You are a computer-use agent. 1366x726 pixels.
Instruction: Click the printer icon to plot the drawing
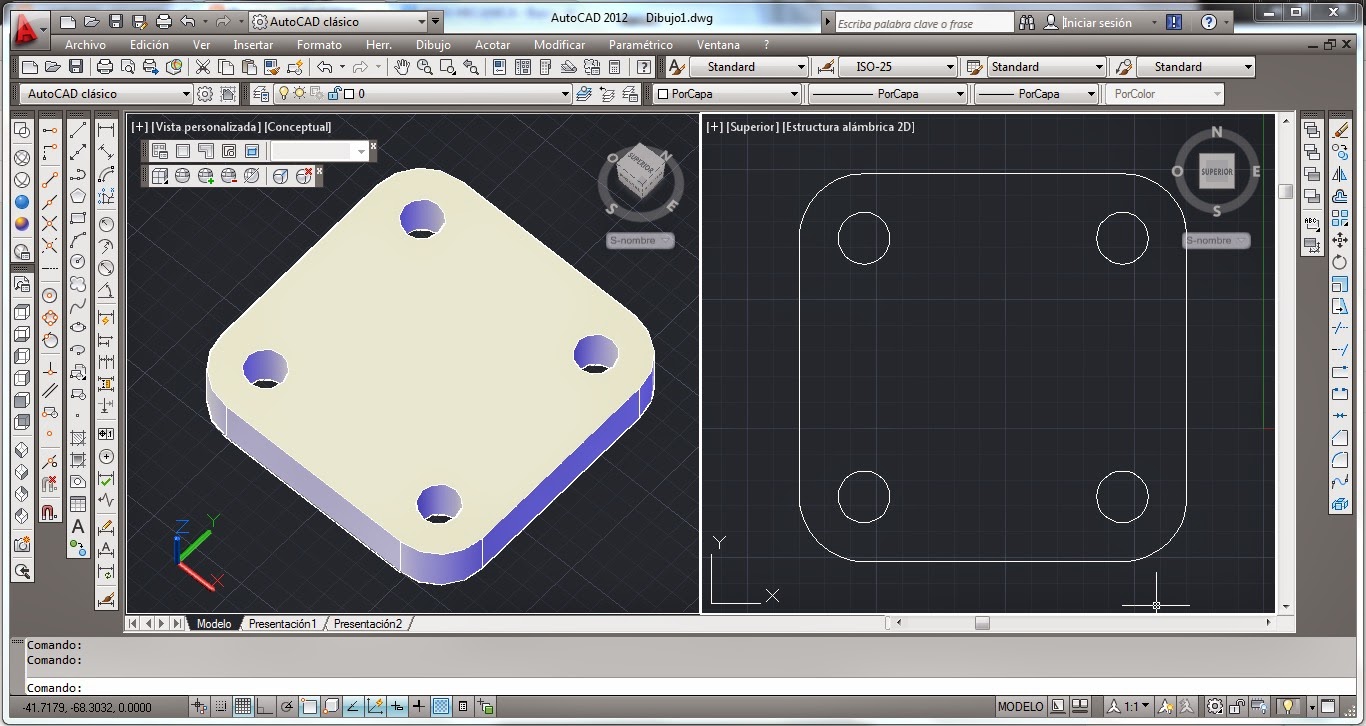104,66
